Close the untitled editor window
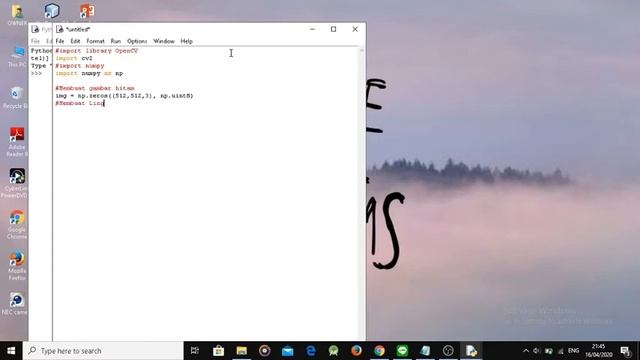Screen dimensions: 640x360 355,29
